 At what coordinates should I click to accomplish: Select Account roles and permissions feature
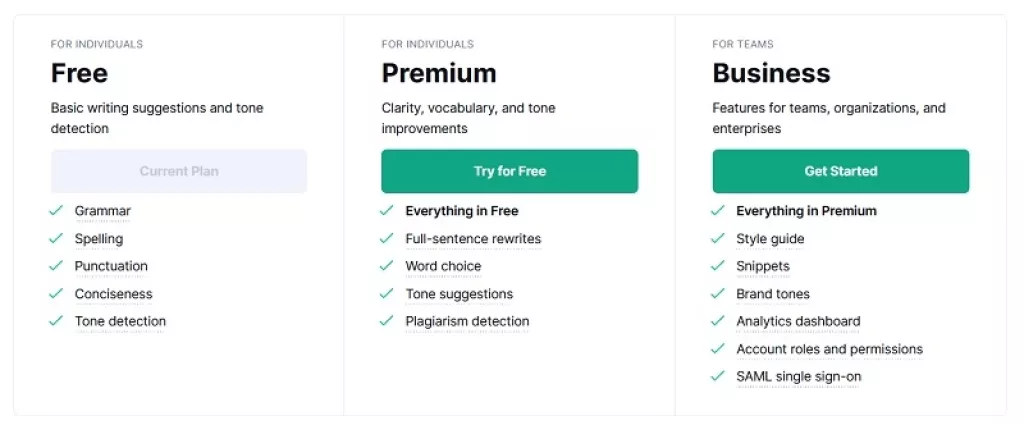click(x=829, y=349)
